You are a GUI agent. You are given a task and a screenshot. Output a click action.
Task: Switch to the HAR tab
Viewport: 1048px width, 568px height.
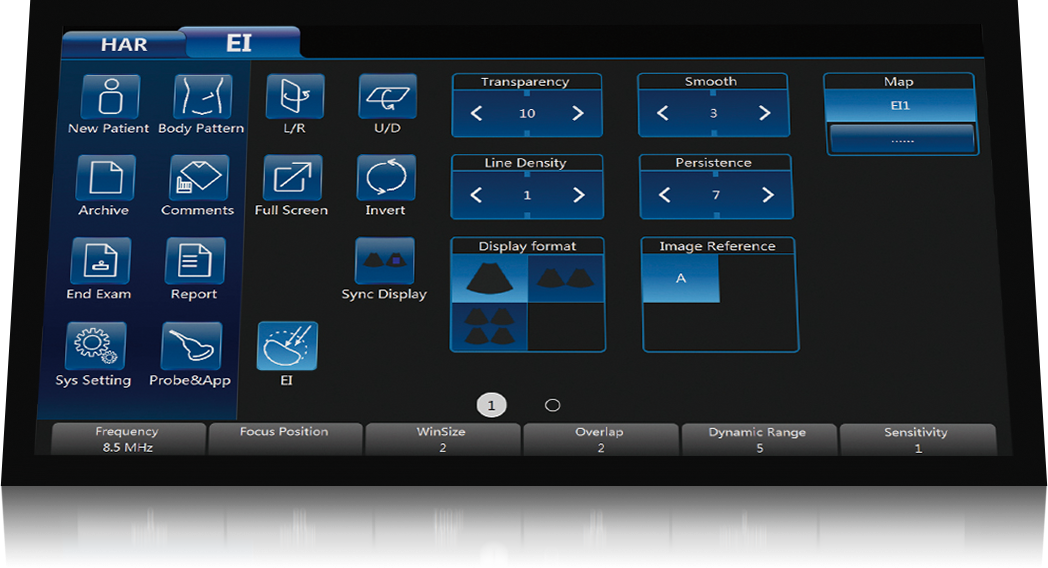[124, 45]
